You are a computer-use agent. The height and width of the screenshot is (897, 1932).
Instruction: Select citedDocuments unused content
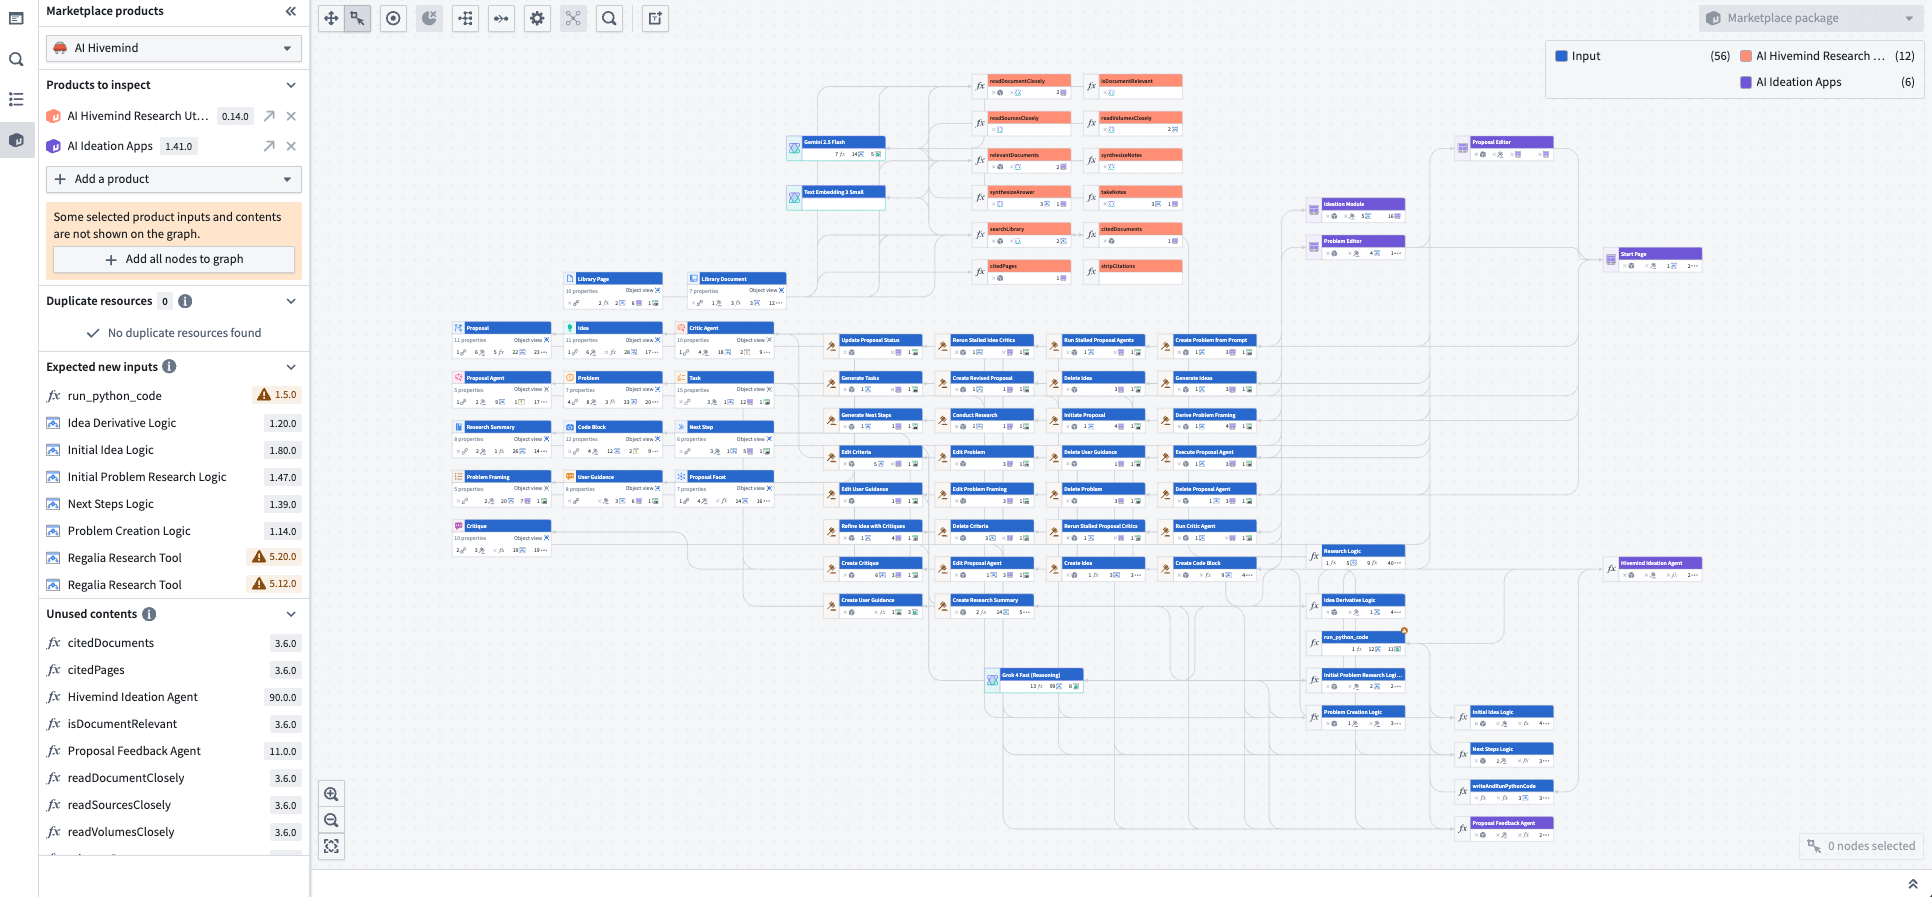click(174, 643)
